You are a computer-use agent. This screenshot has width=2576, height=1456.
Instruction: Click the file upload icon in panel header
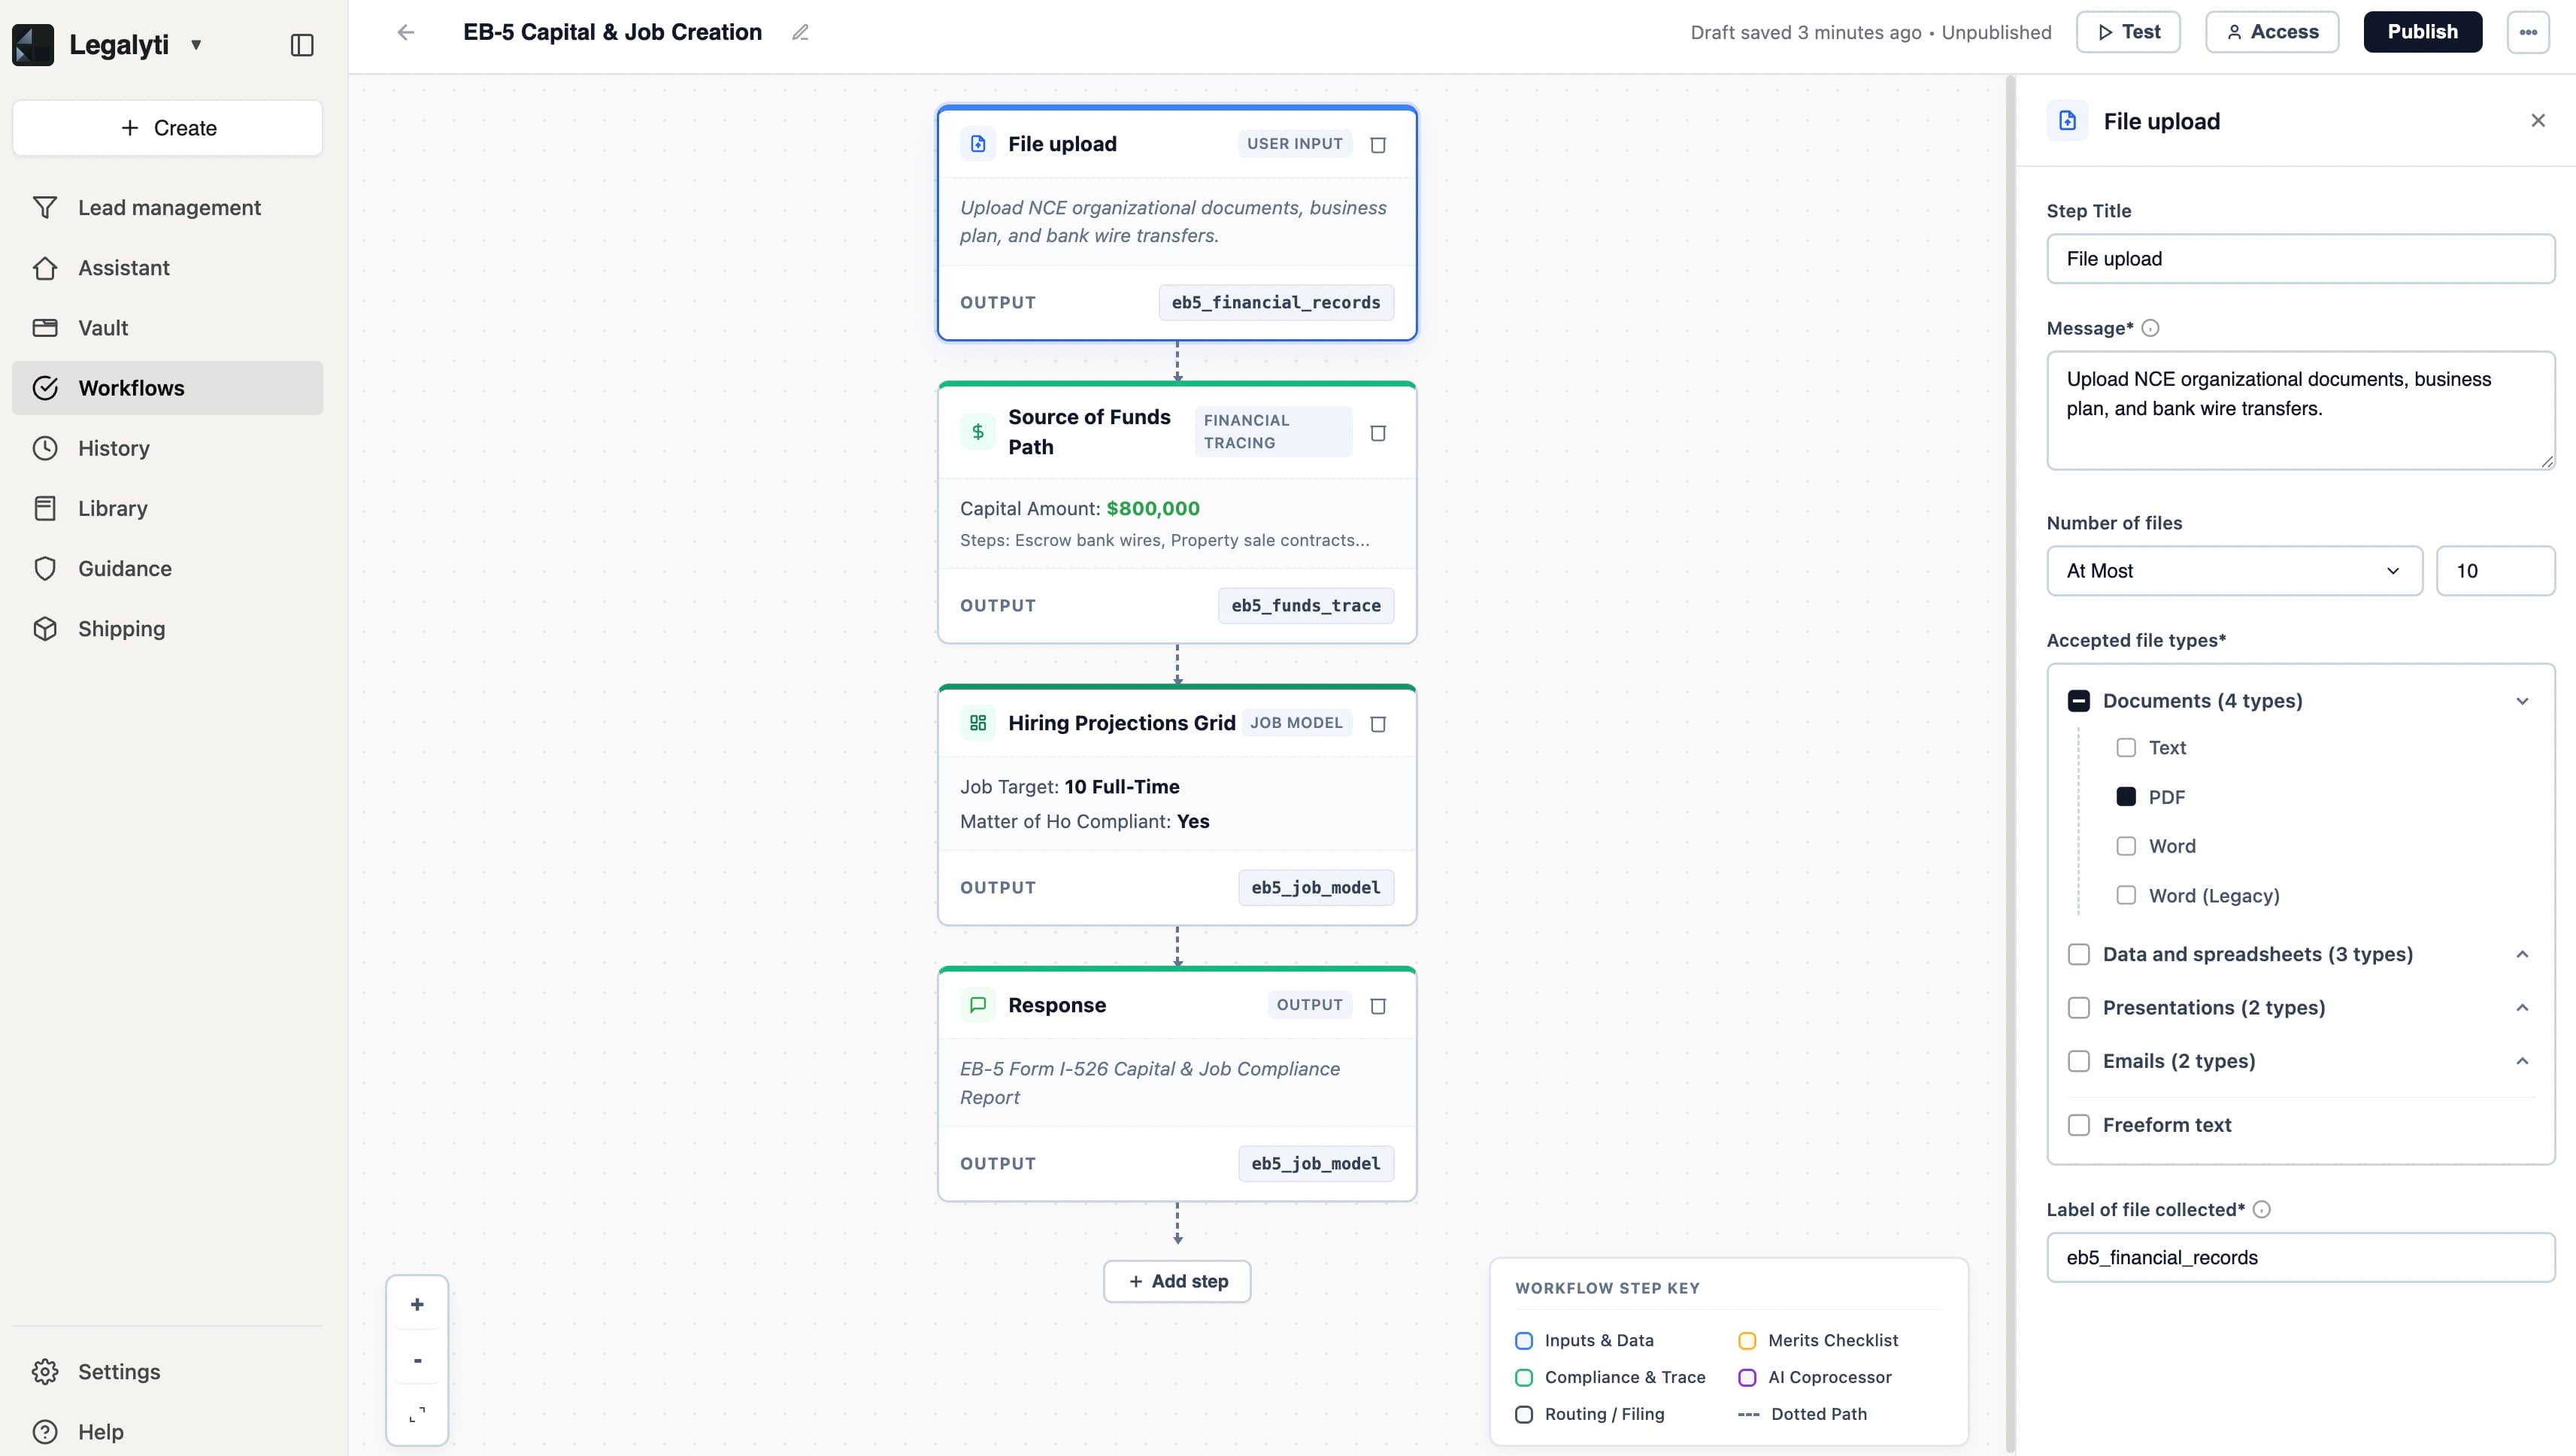(2068, 121)
